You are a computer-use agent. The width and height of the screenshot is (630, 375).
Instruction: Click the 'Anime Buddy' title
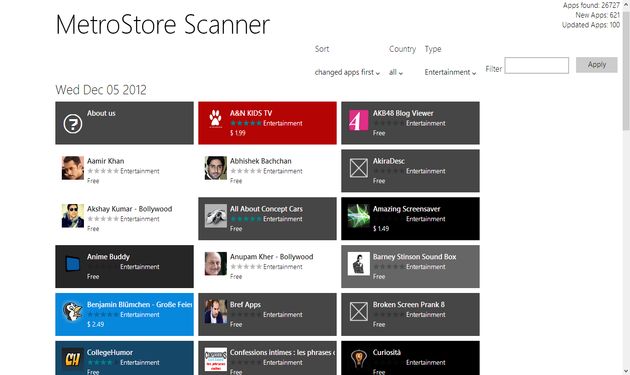click(108, 257)
